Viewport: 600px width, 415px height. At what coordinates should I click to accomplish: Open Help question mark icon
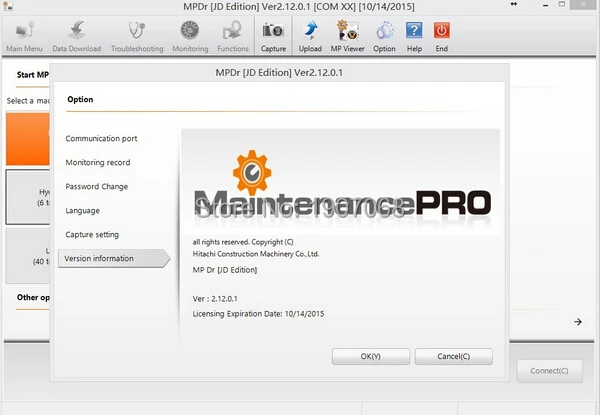(x=414, y=37)
